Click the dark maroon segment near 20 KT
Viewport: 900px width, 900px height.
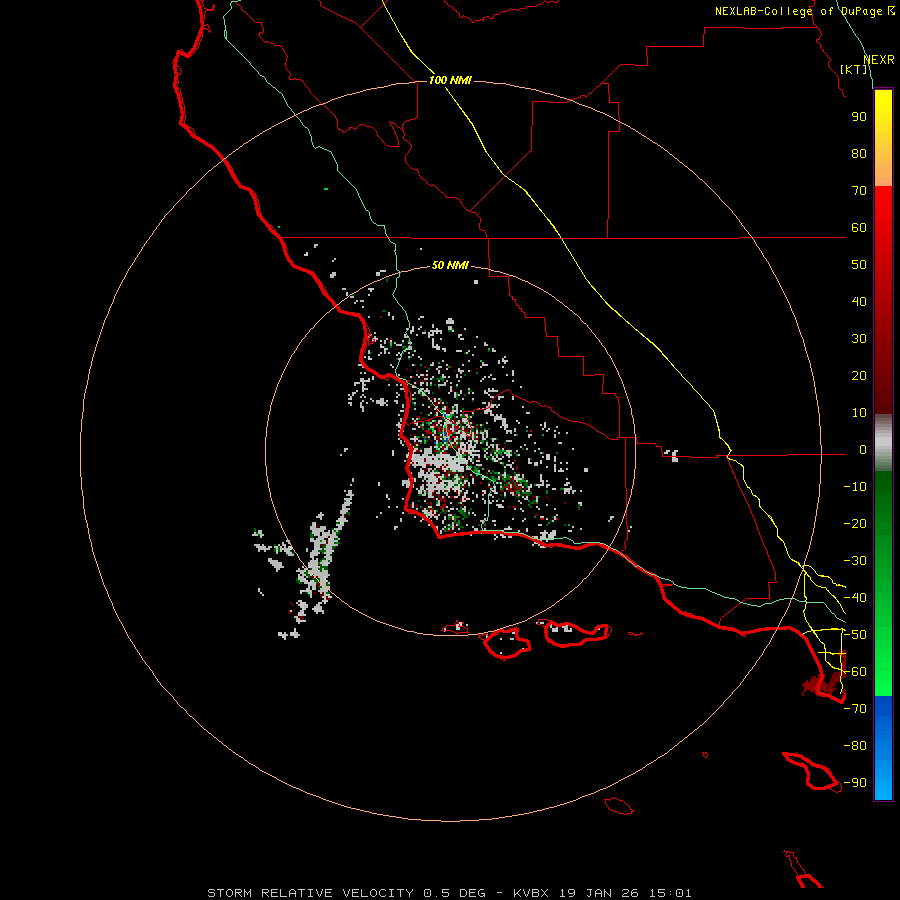[883, 376]
